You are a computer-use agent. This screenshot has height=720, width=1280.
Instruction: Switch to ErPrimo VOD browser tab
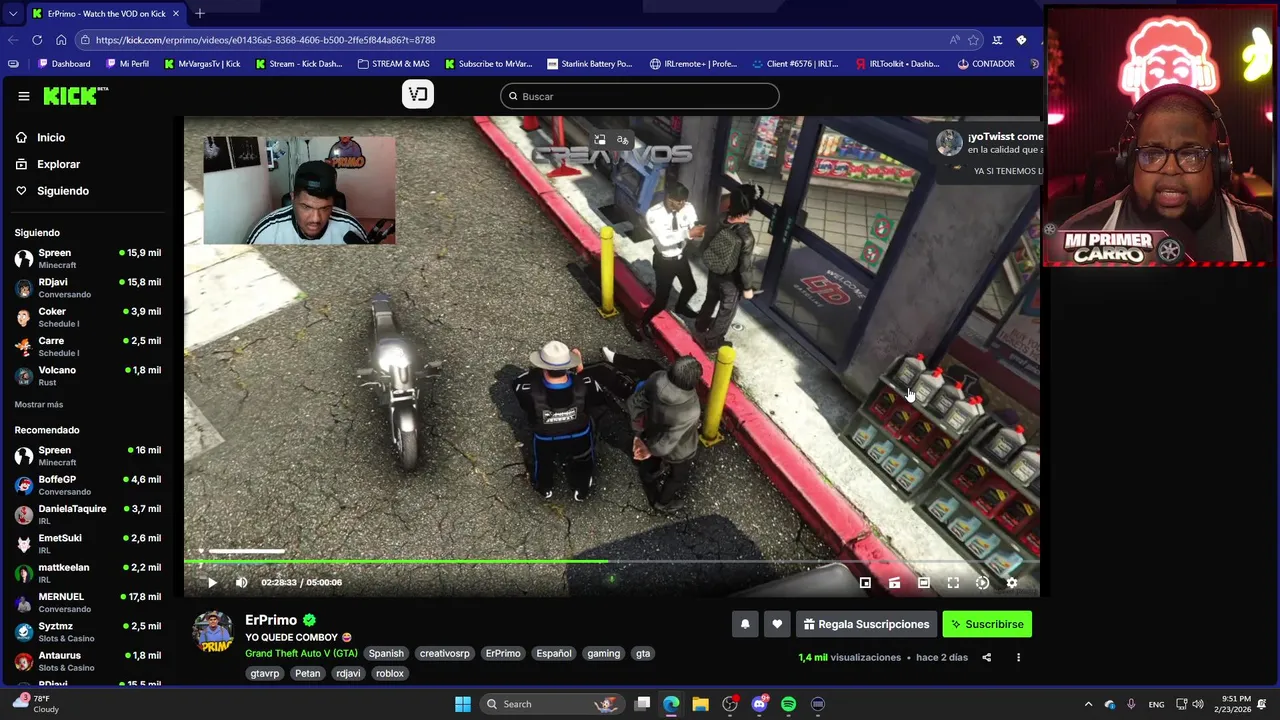click(105, 14)
